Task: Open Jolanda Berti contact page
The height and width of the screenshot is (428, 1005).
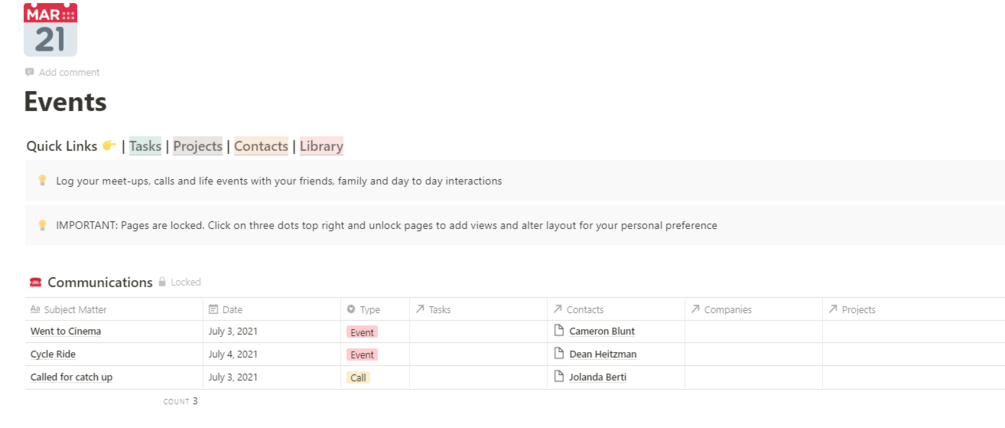Action: (x=597, y=377)
